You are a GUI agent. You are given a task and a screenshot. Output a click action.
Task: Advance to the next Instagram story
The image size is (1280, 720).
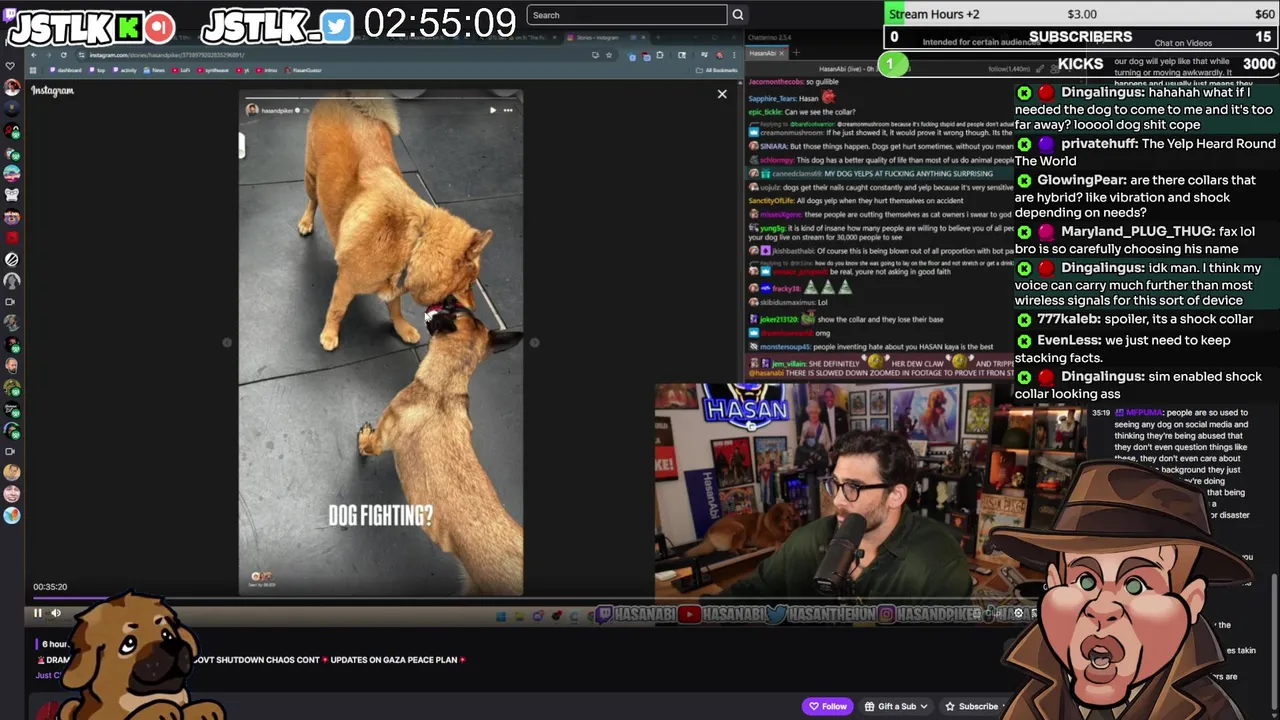coord(534,343)
